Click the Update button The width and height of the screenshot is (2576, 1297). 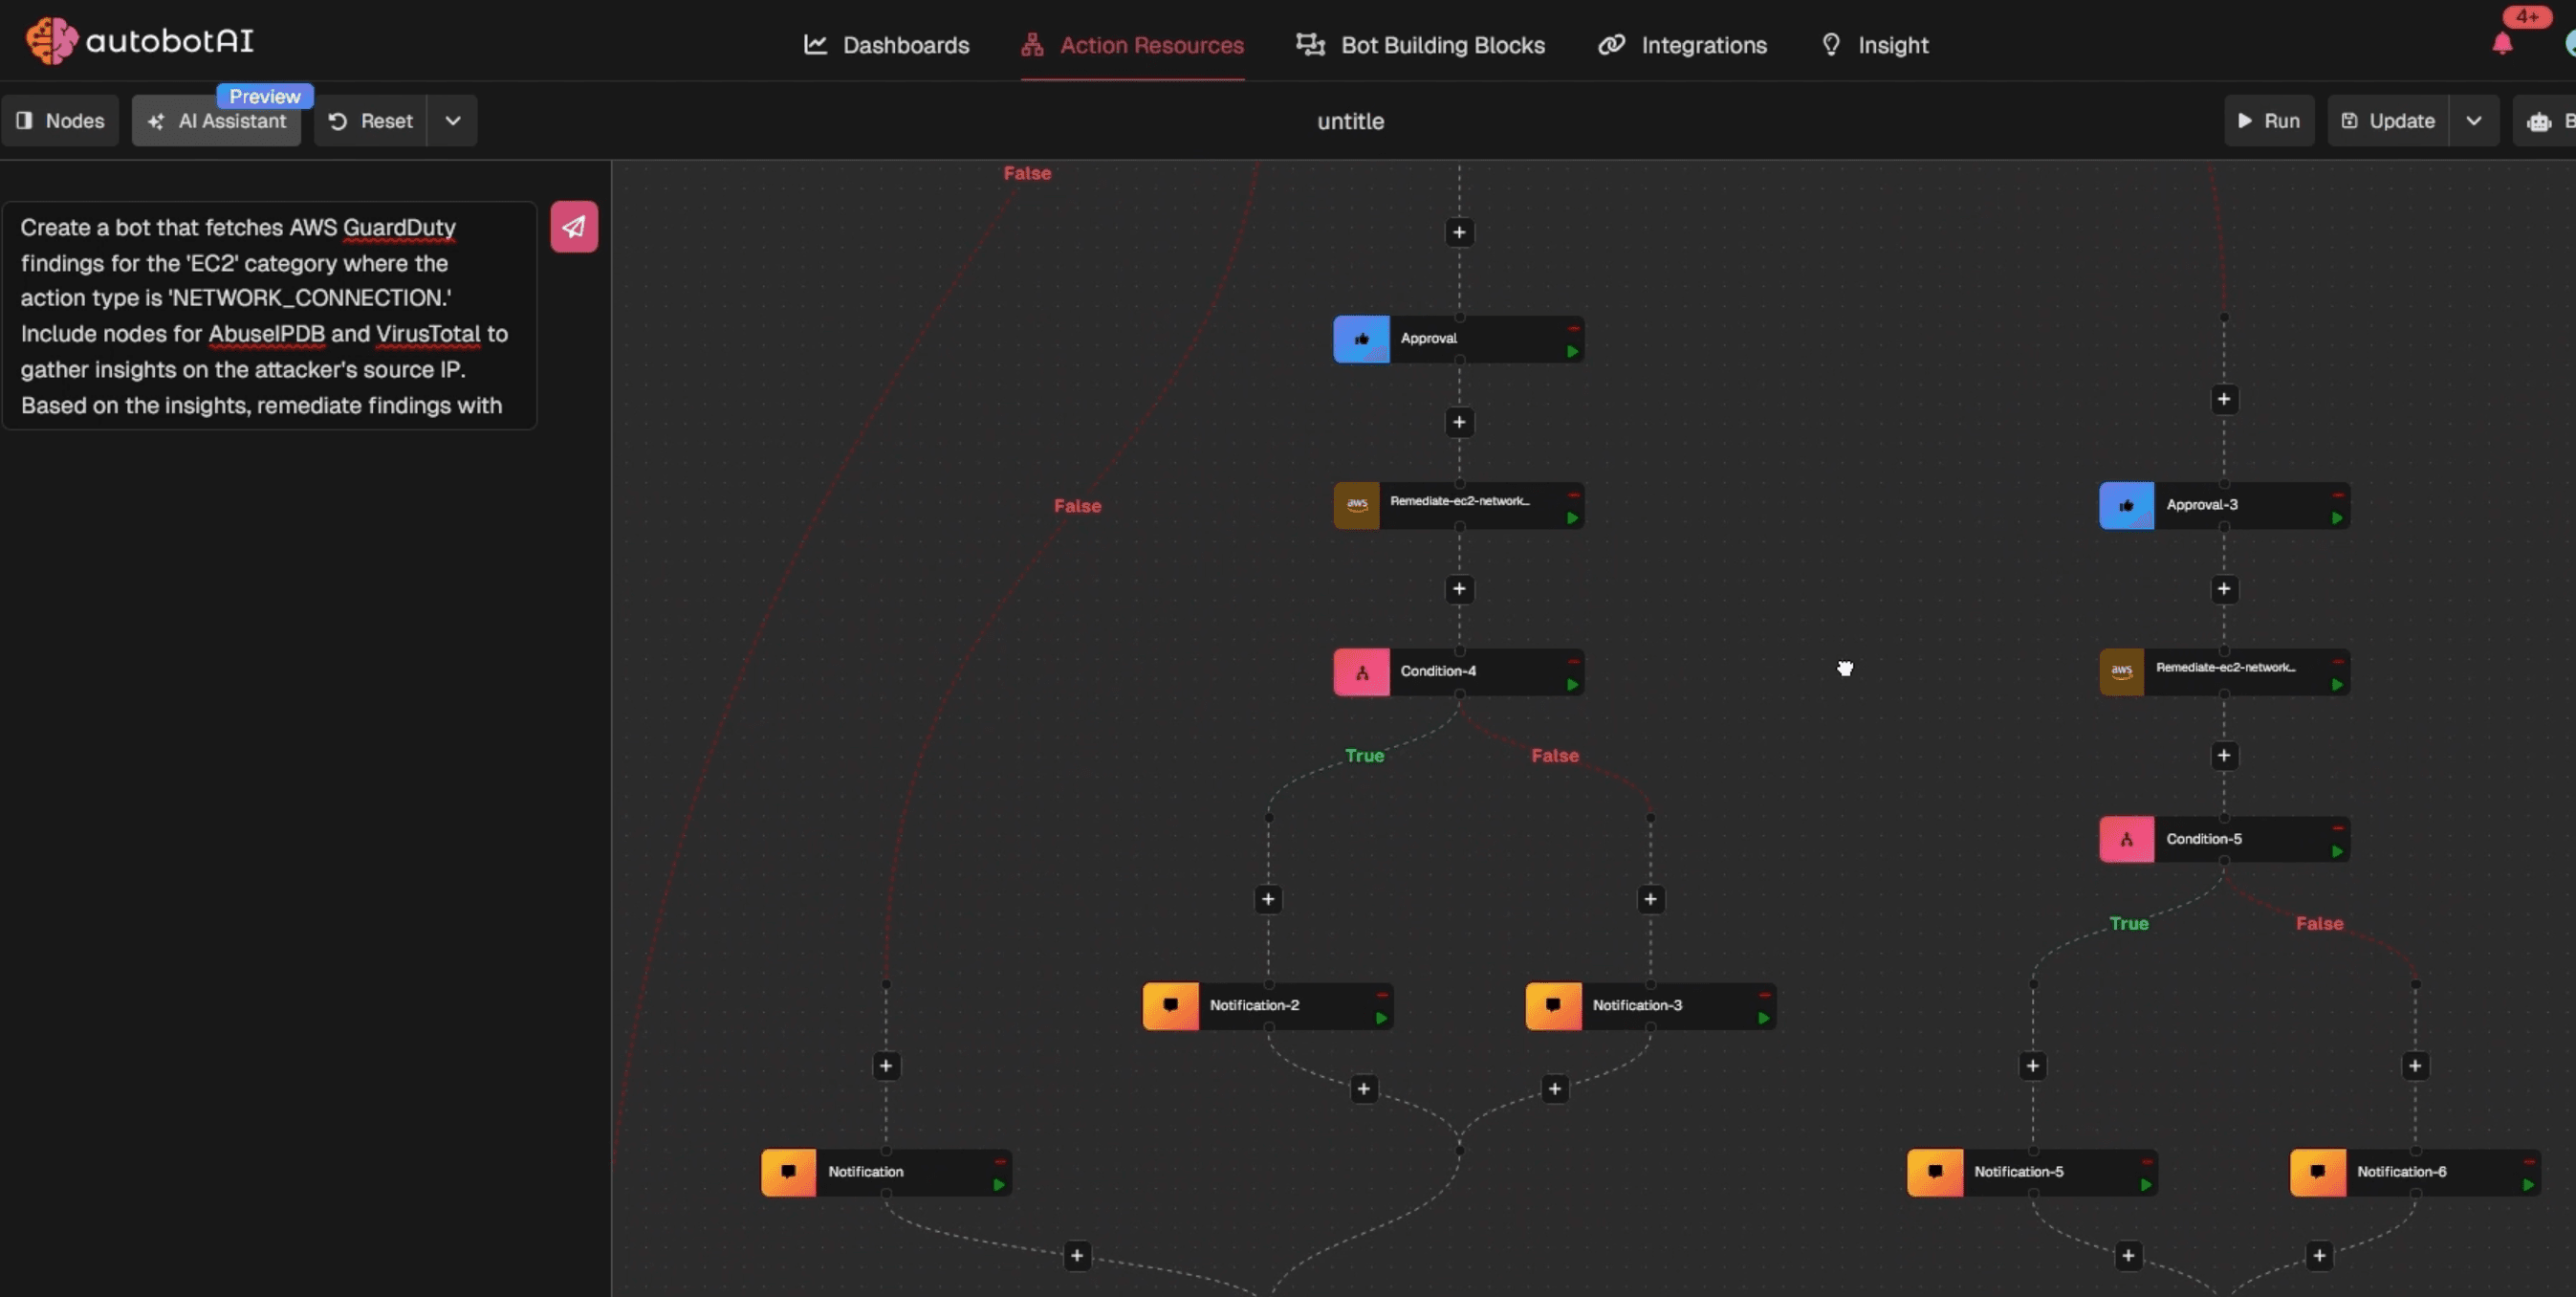(2388, 121)
